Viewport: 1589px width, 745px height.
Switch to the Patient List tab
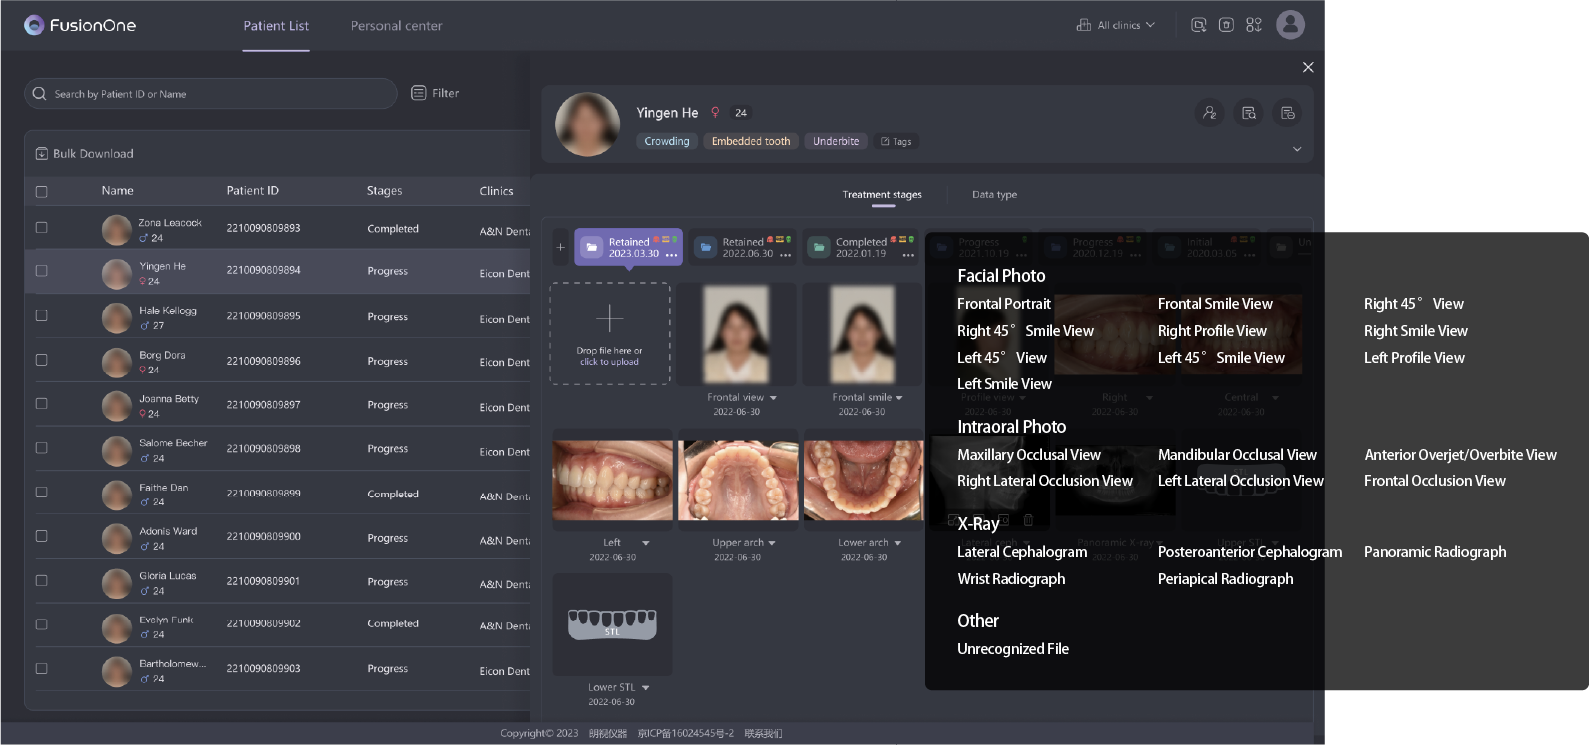click(276, 26)
